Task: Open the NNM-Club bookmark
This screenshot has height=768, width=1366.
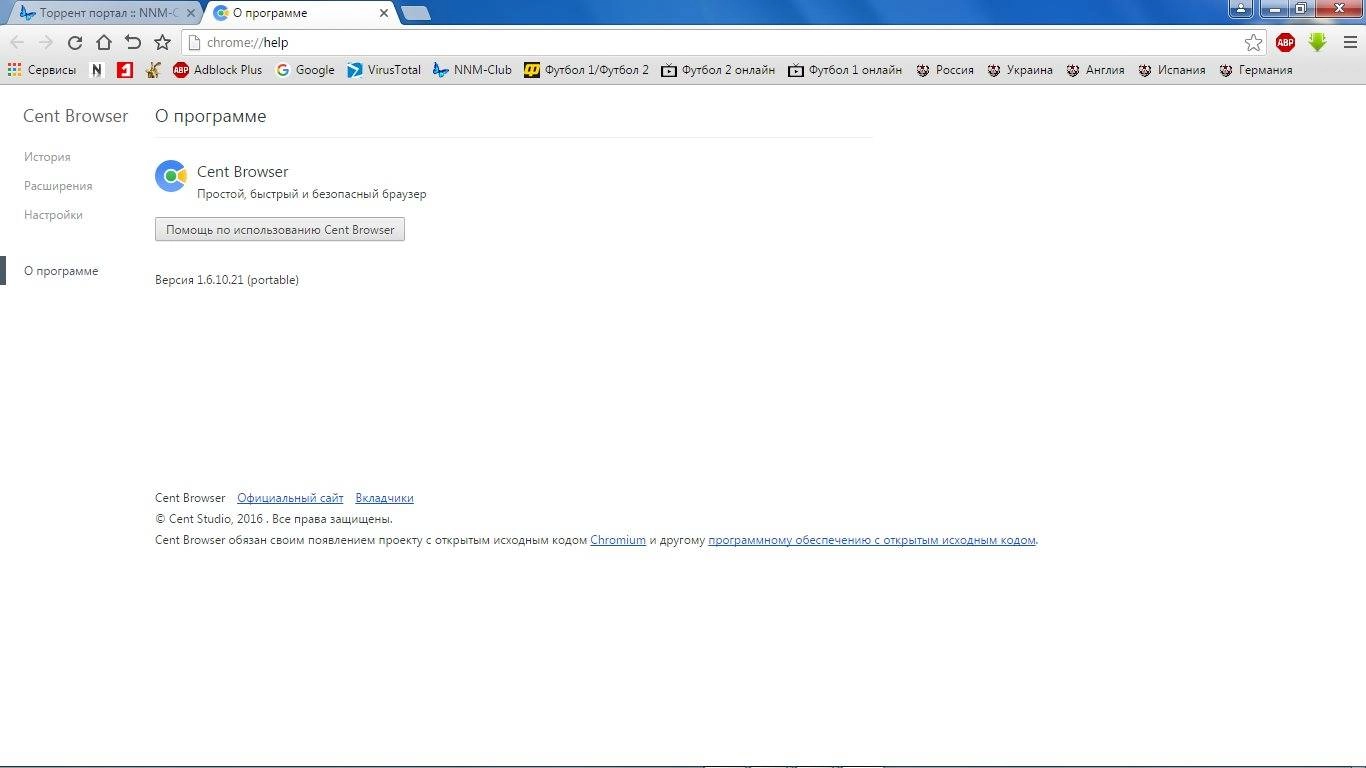Action: click(x=472, y=70)
